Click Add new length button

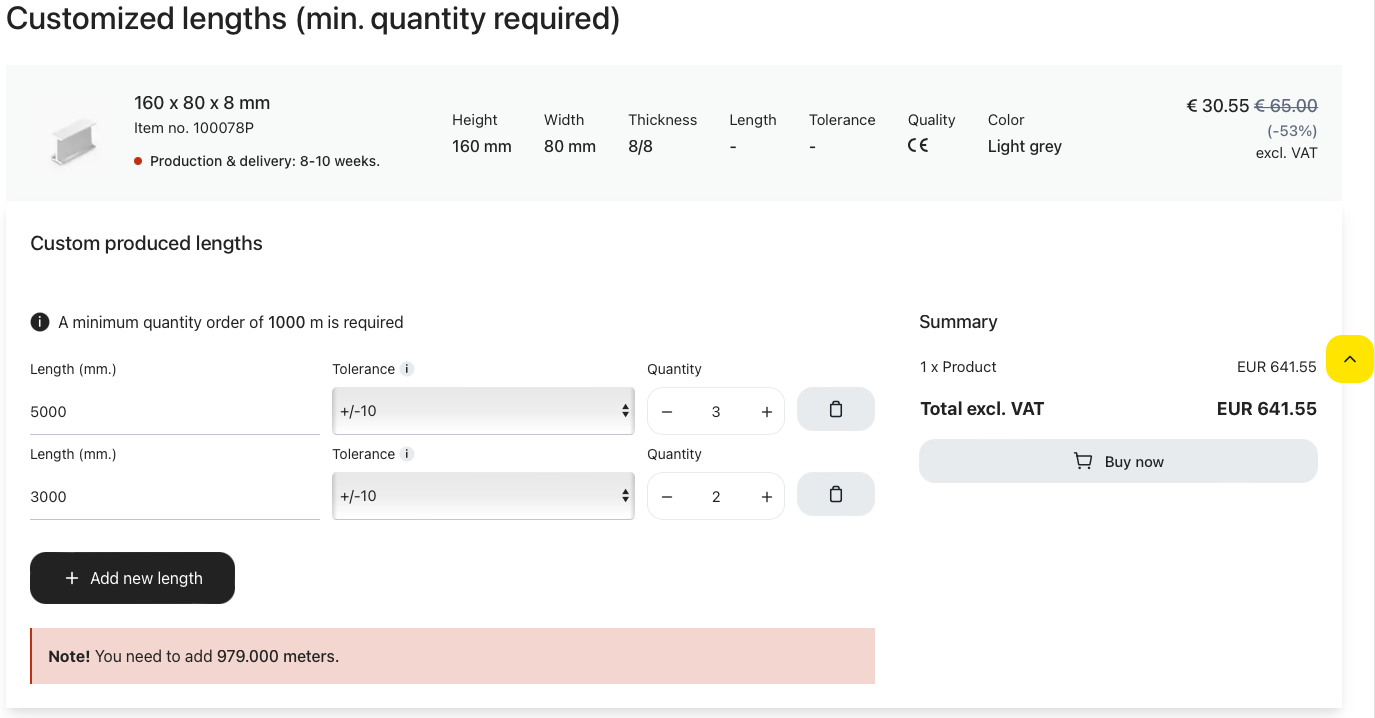point(132,578)
